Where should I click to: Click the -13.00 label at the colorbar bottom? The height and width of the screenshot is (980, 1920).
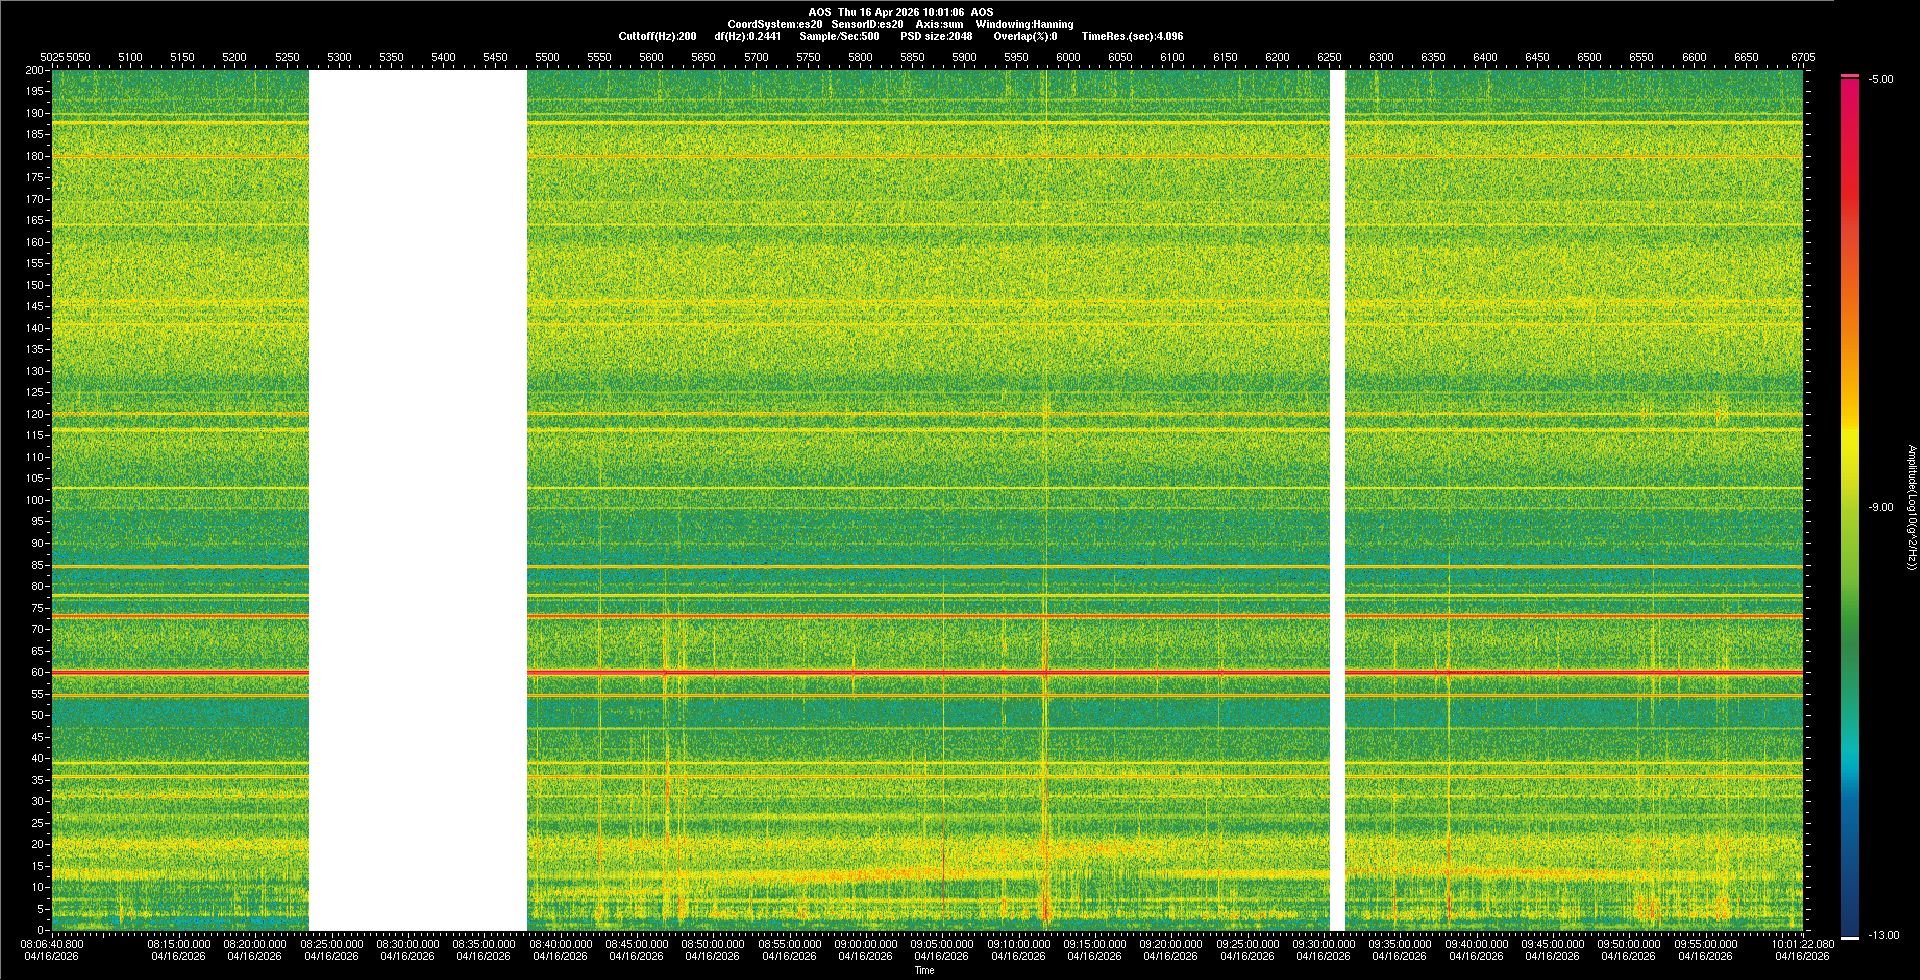pos(1881,935)
